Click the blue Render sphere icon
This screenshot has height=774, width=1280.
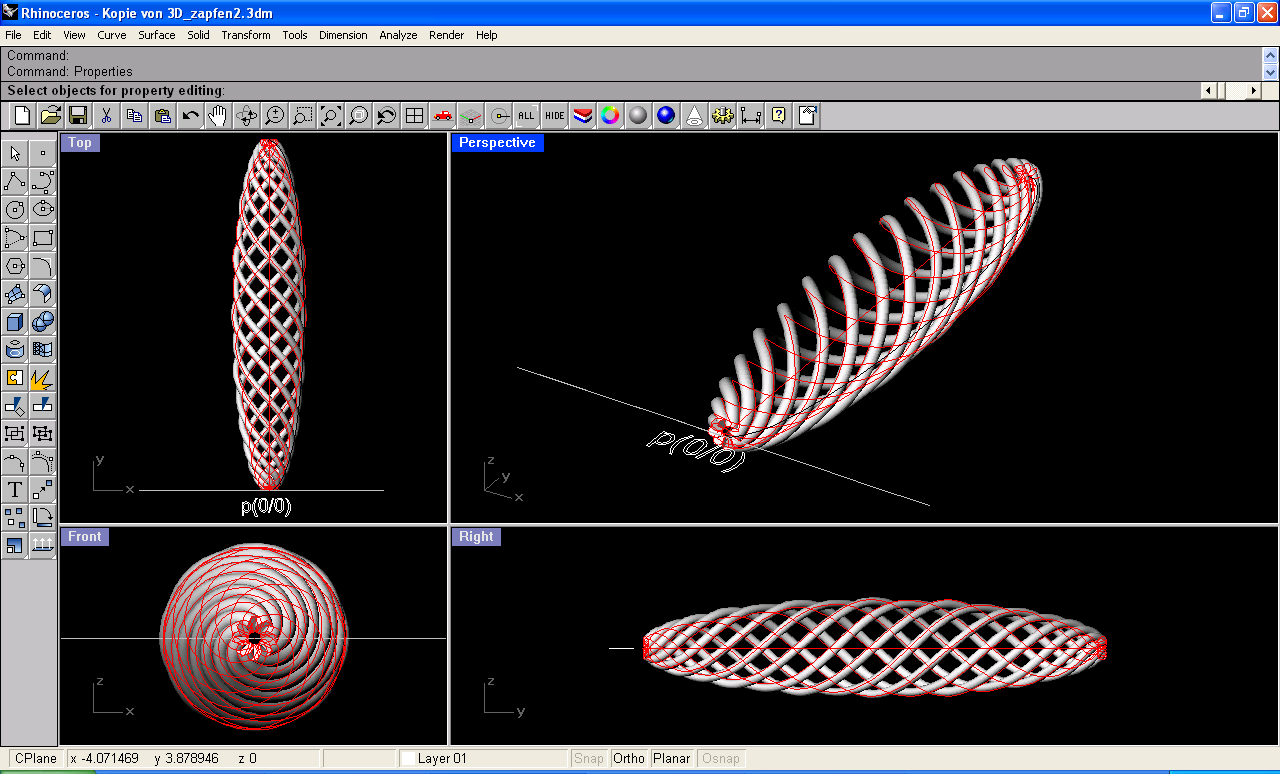click(x=666, y=116)
